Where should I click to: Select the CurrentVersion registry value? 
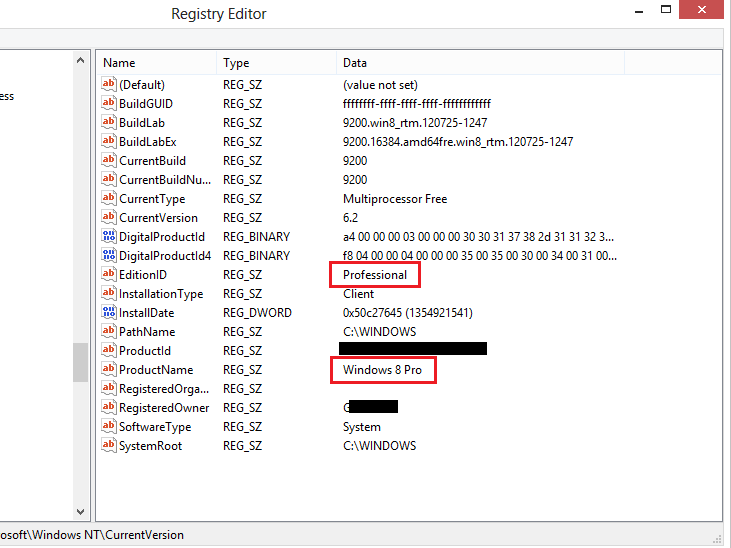point(158,218)
